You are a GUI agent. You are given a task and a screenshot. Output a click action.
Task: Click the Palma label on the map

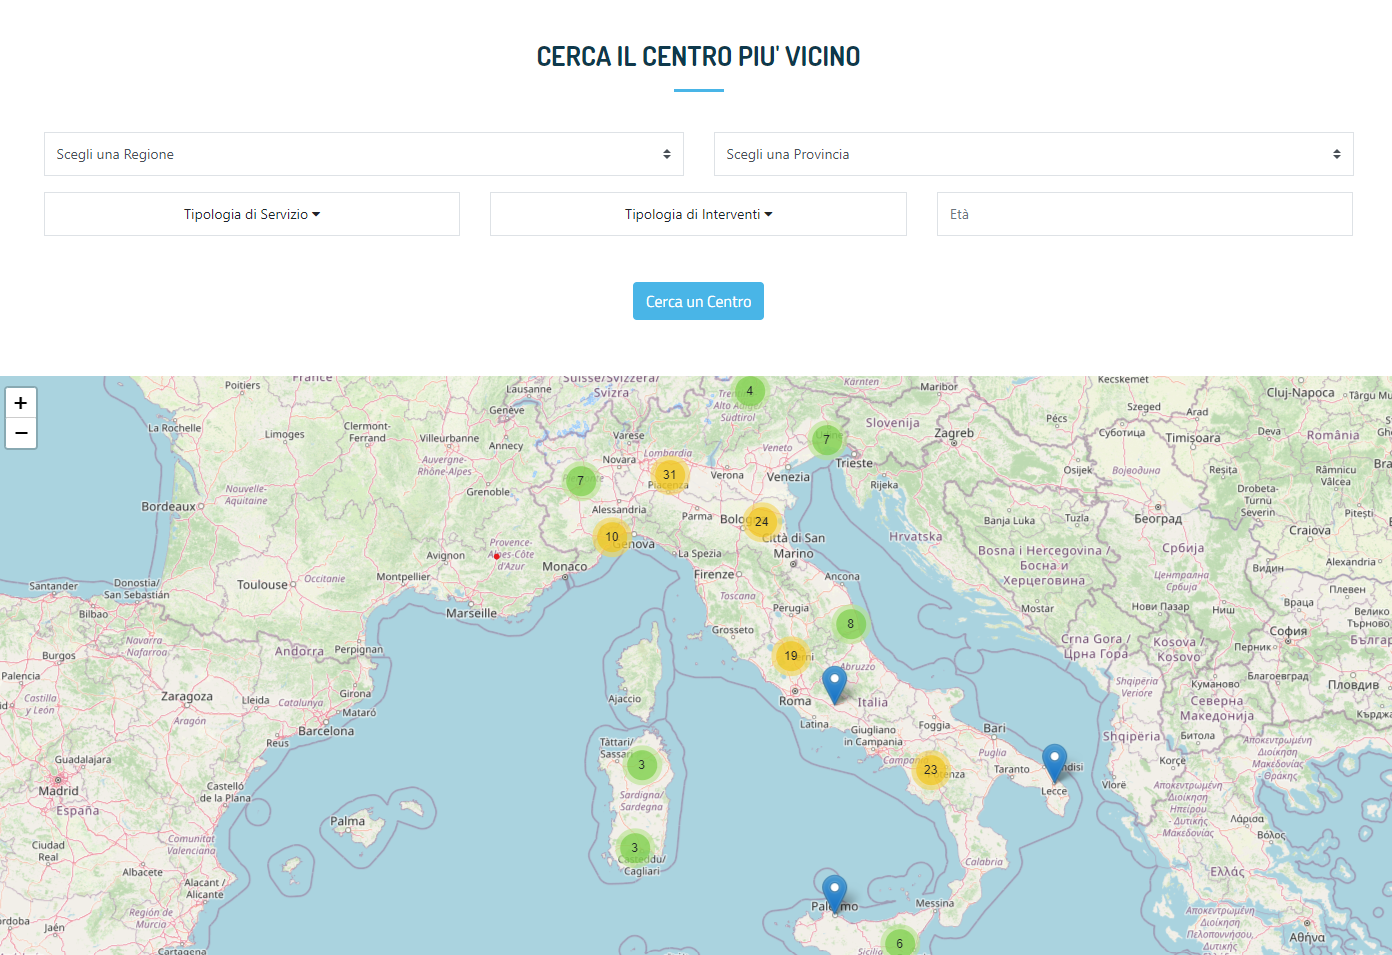[348, 821]
